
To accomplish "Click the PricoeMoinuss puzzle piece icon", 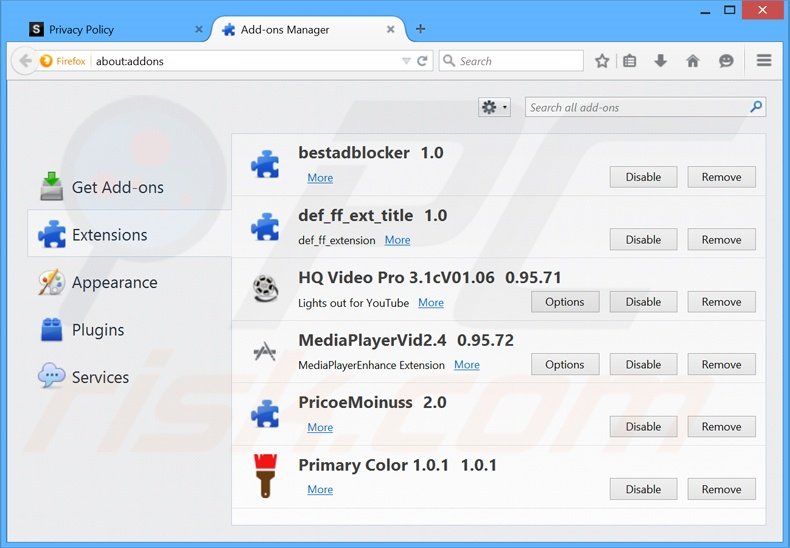I will pos(265,414).
